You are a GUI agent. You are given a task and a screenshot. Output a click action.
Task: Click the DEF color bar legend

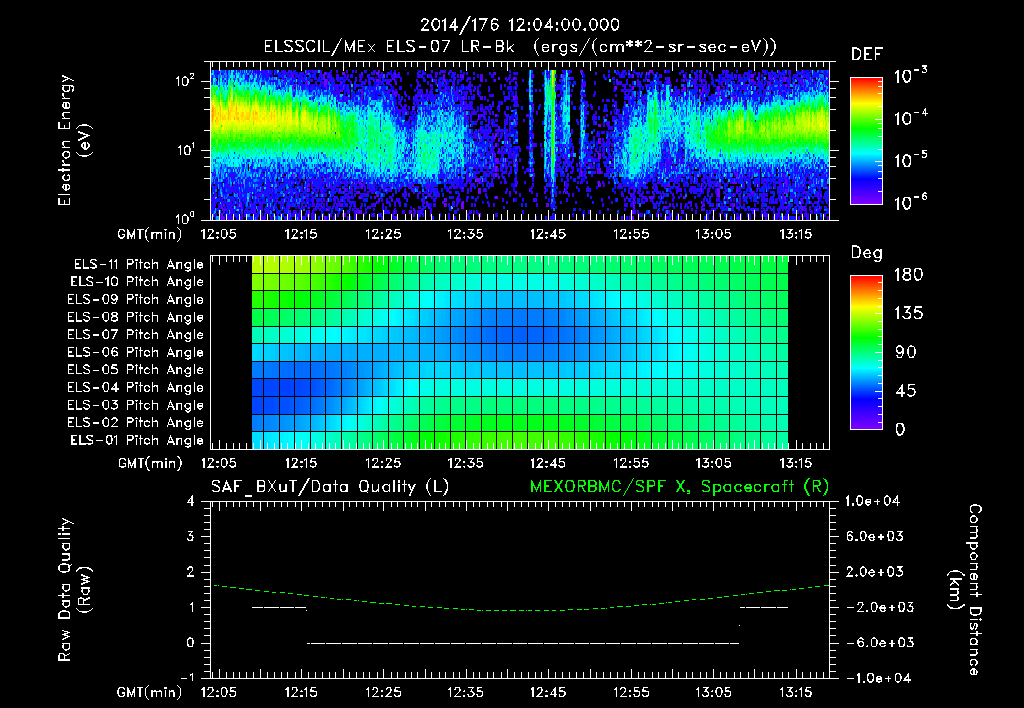tap(866, 141)
